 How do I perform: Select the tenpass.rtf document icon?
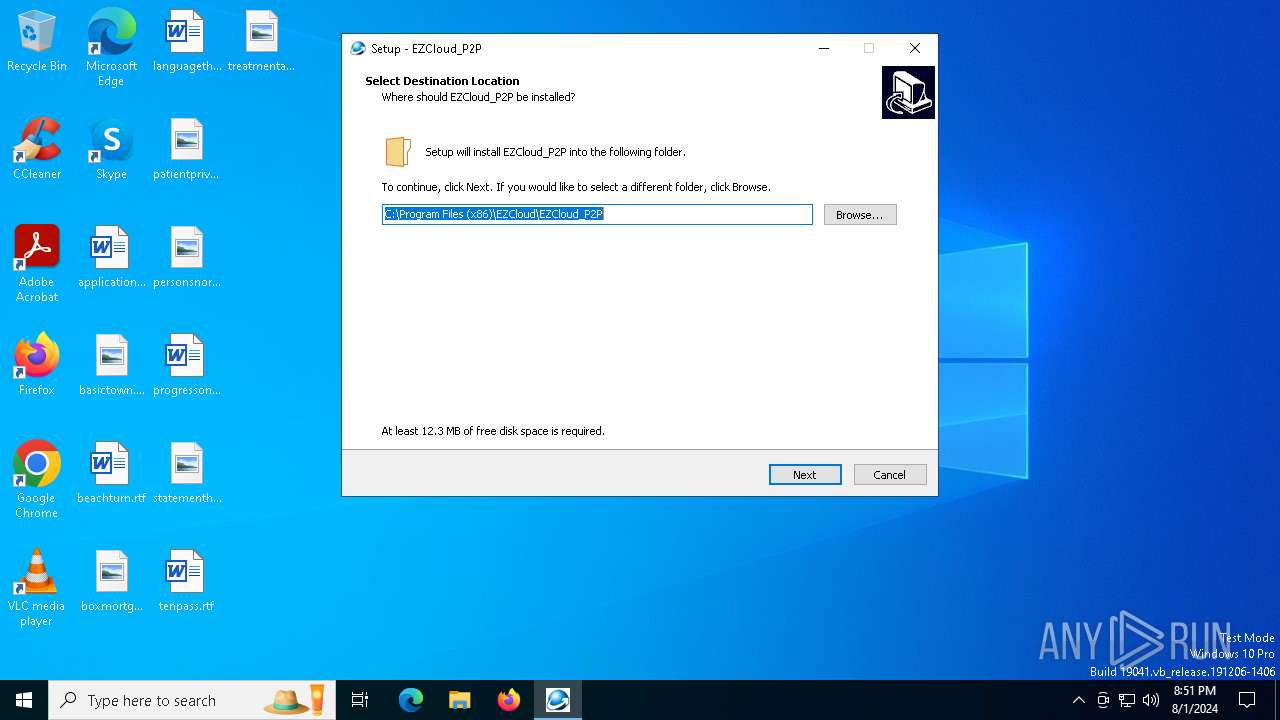pyautogui.click(x=186, y=582)
